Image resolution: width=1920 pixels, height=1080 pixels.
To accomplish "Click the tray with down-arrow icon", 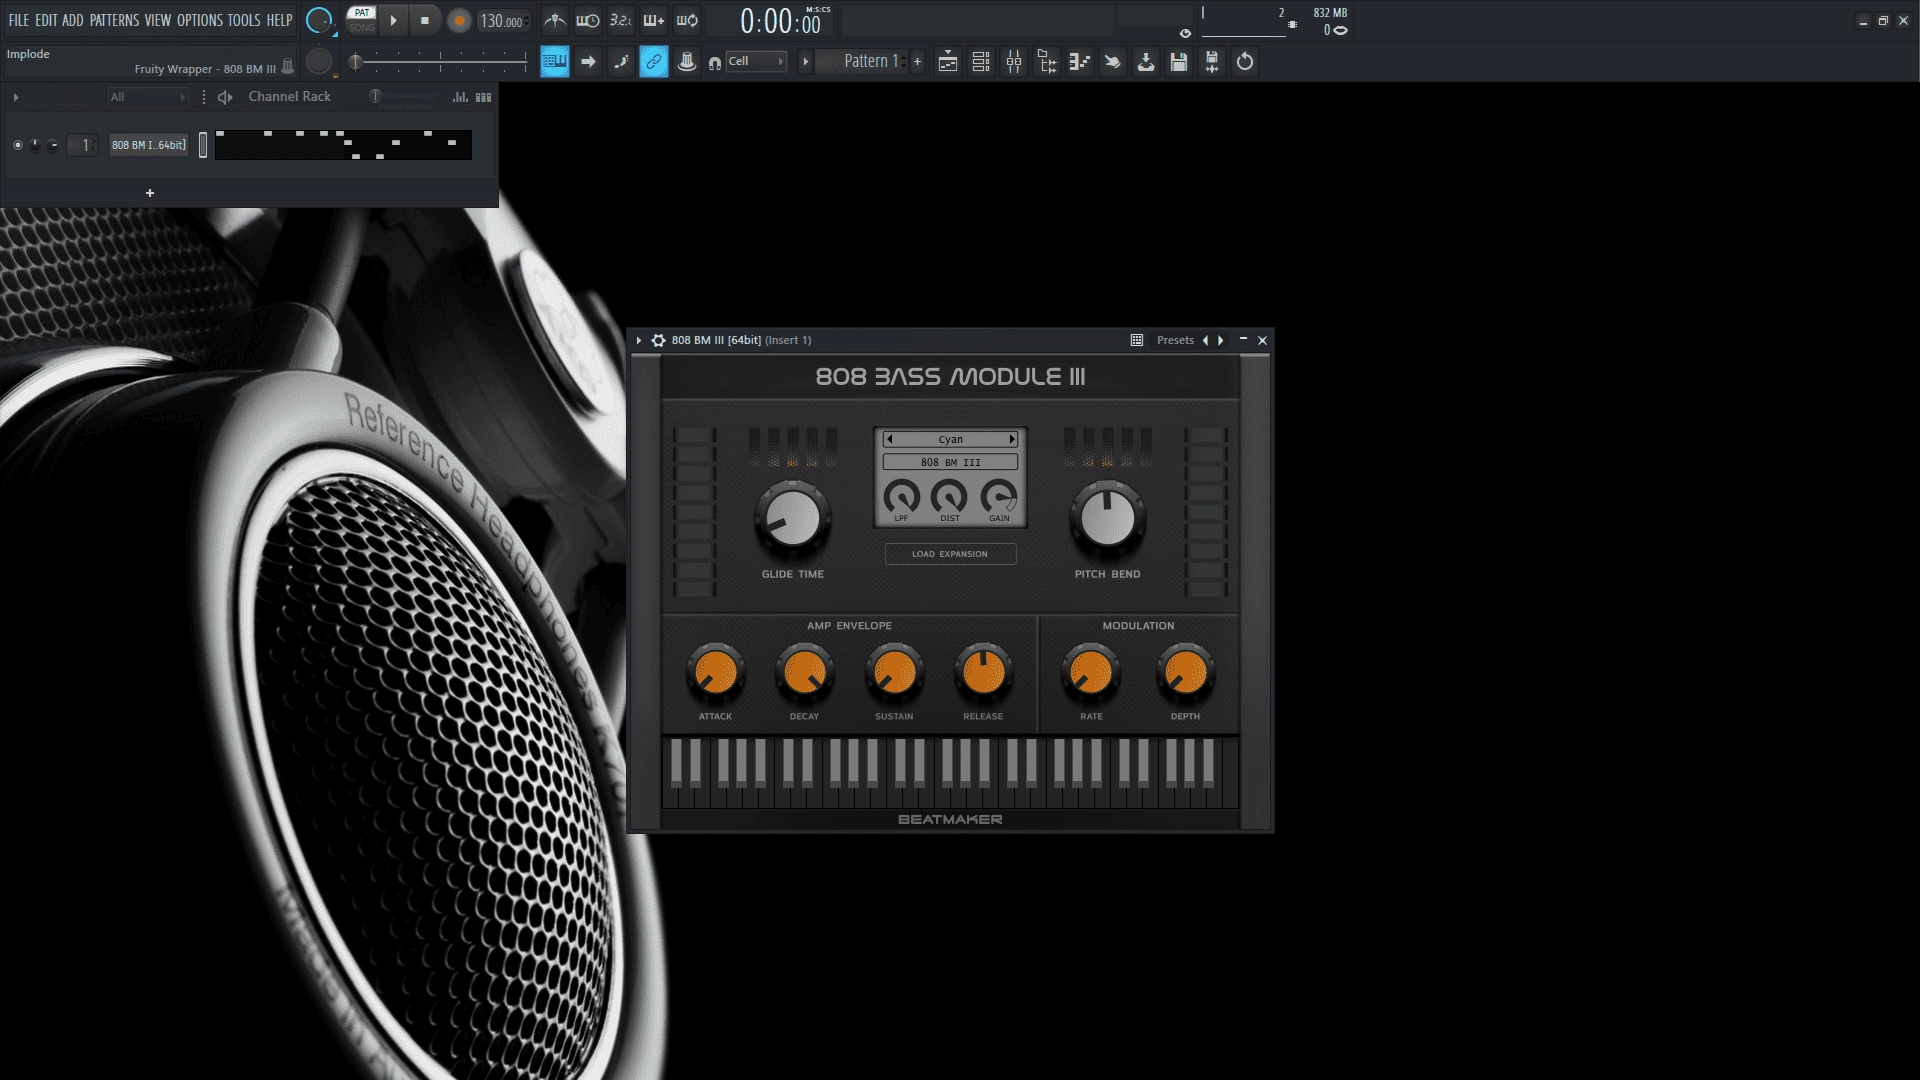I will pos(1146,62).
